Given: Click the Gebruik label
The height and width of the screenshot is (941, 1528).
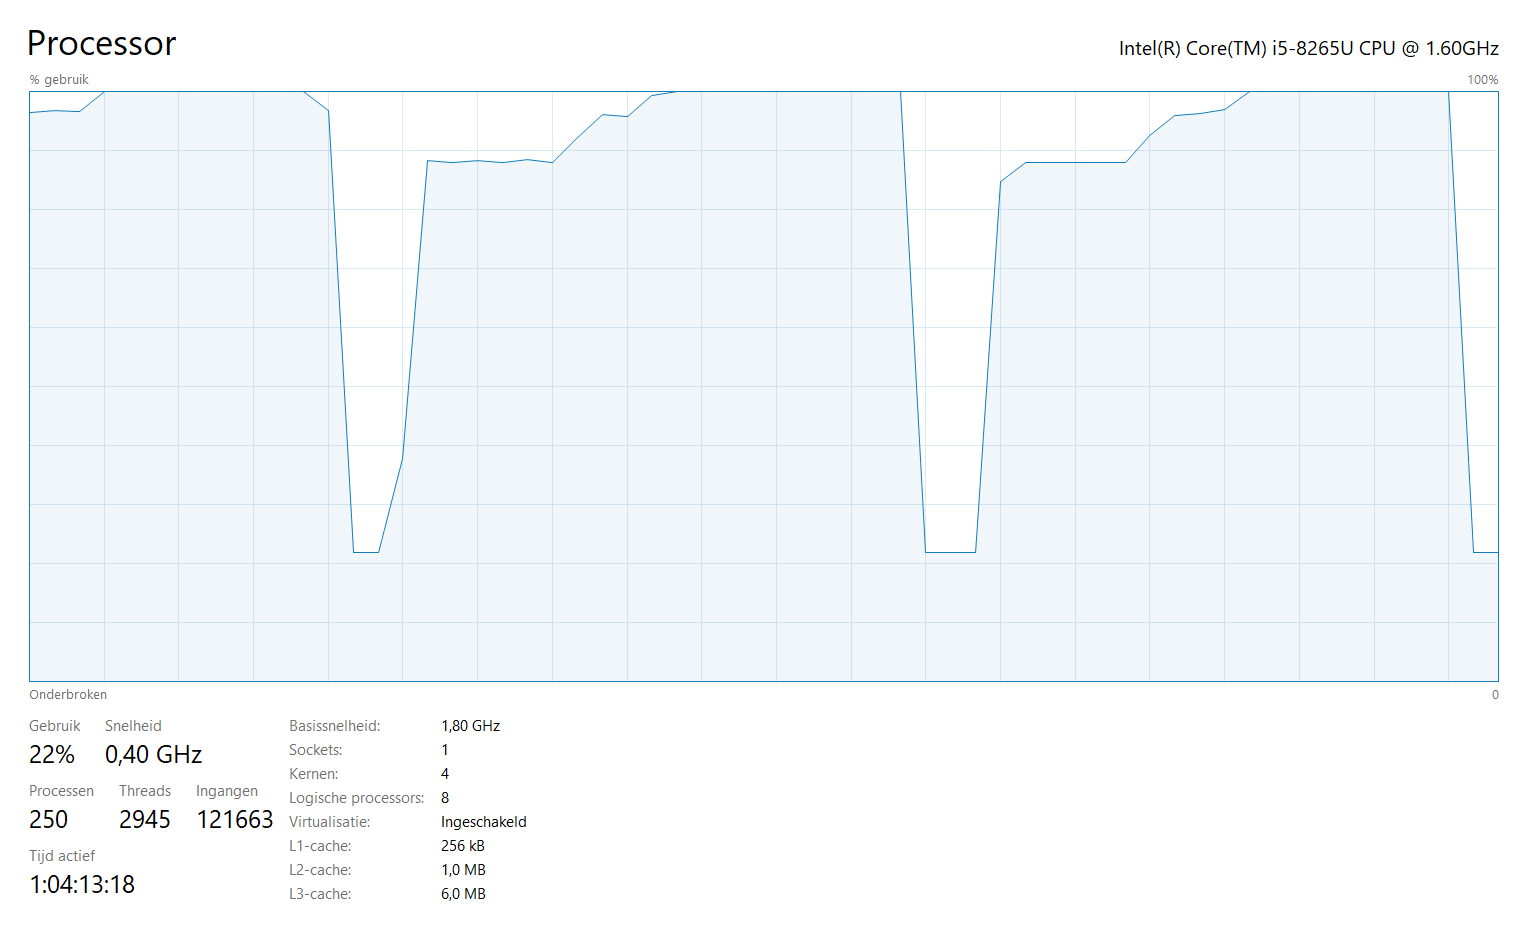Looking at the screenshot, I should 54,726.
